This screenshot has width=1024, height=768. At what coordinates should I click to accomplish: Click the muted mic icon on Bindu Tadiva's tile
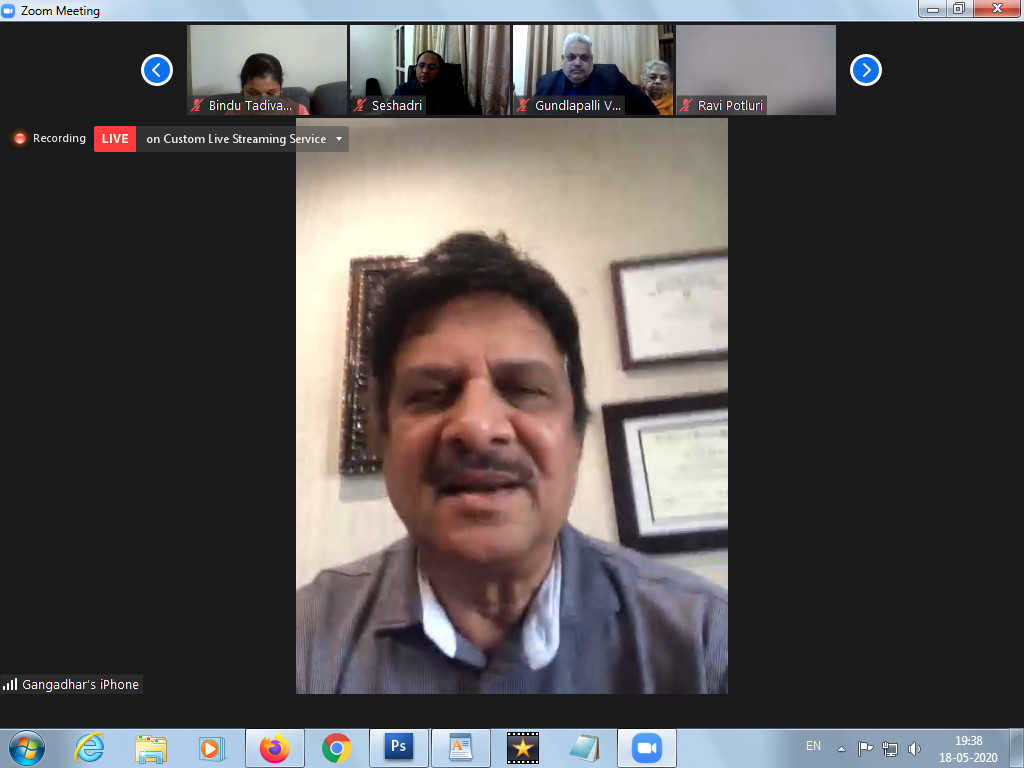click(x=197, y=105)
